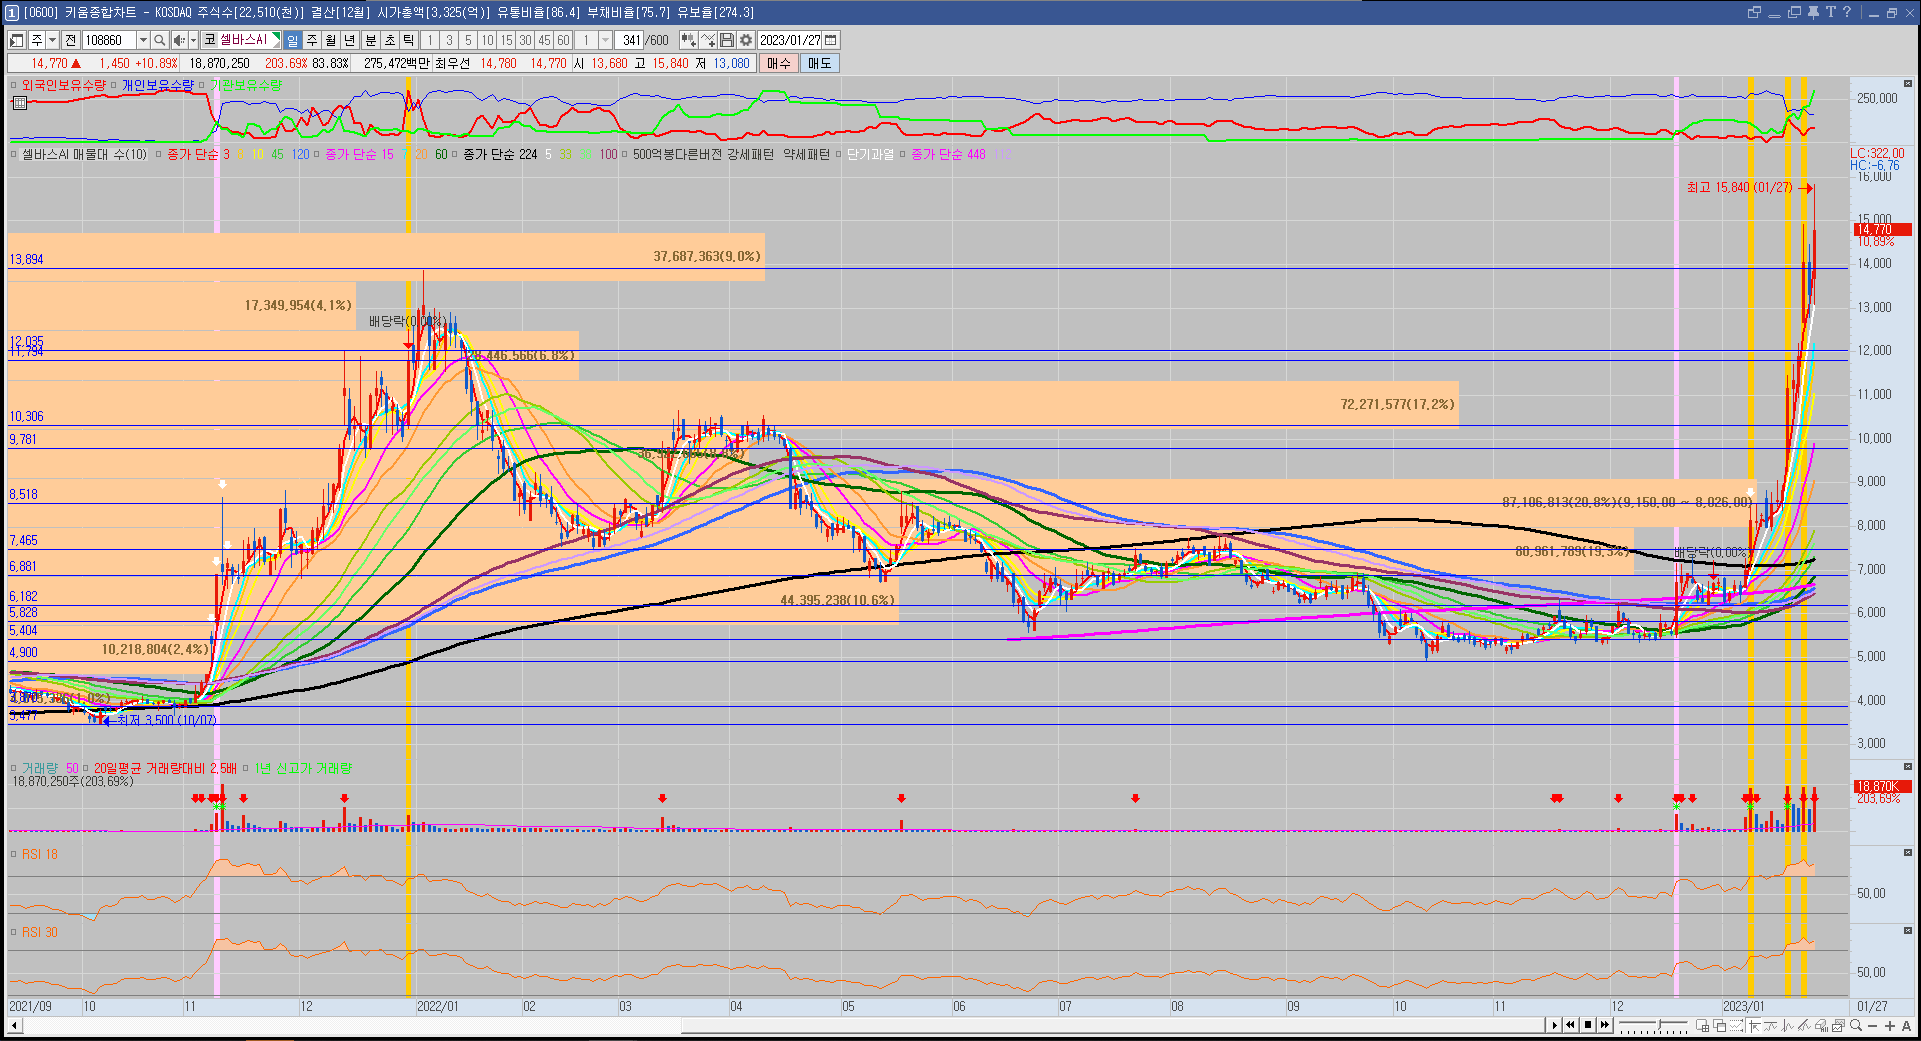Click the overlapping windows icon in bottom toolbar

point(1720,1025)
